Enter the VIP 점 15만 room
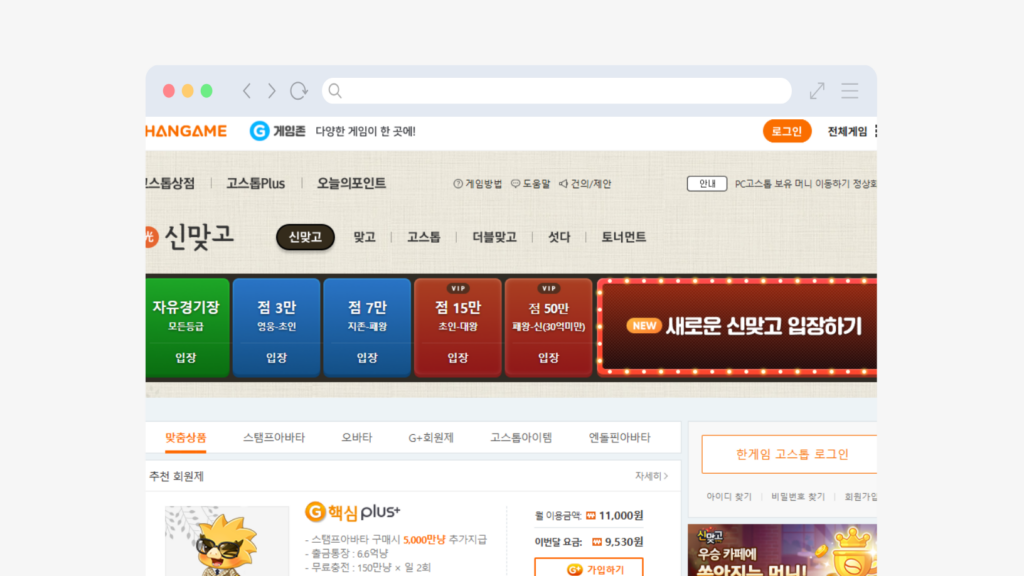Viewport: 1024px width, 576px height. 458,328
